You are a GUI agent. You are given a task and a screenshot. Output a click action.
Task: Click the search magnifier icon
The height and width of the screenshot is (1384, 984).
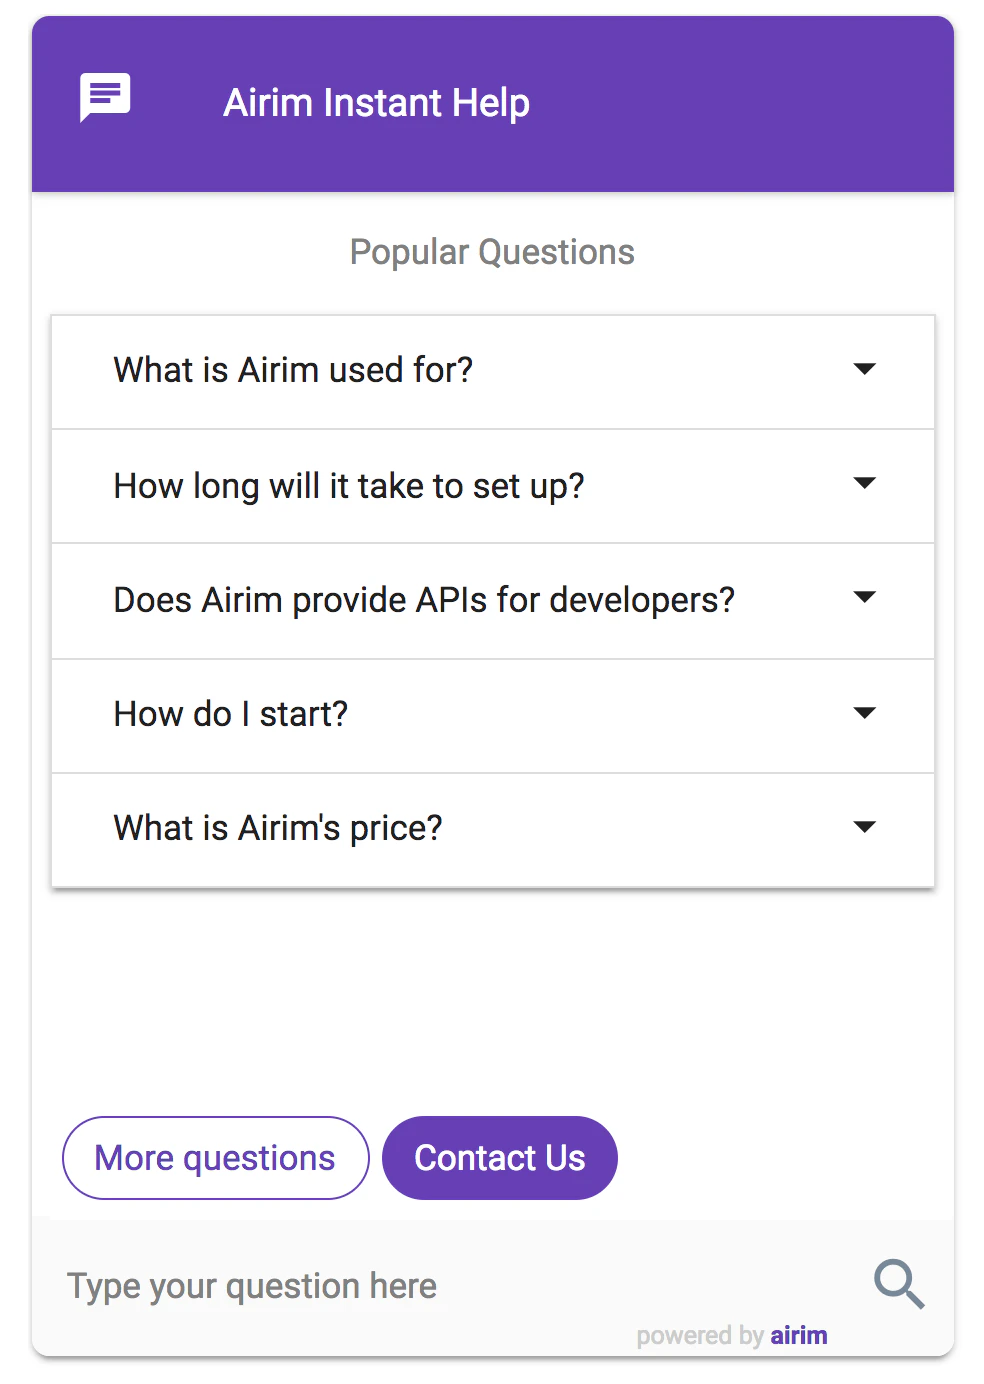(897, 1284)
